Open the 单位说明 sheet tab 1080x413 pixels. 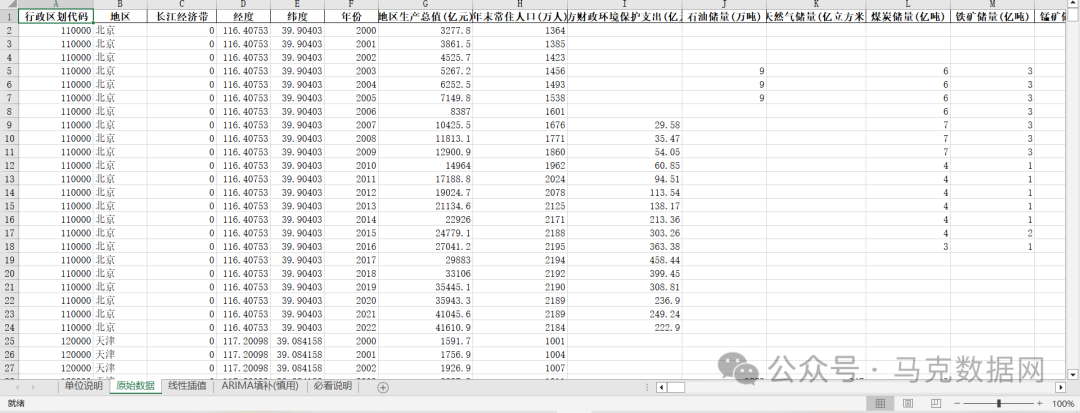[x=83, y=386]
